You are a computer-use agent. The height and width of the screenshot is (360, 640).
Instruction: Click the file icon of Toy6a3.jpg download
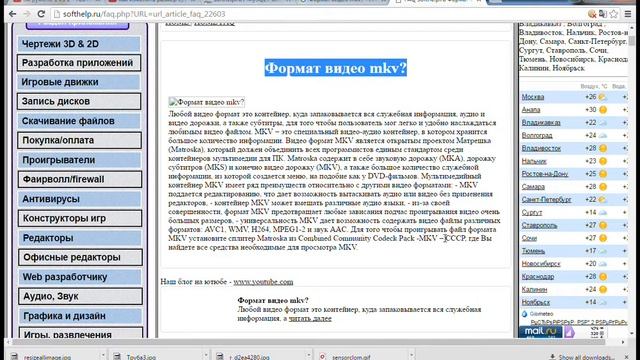click(117, 357)
